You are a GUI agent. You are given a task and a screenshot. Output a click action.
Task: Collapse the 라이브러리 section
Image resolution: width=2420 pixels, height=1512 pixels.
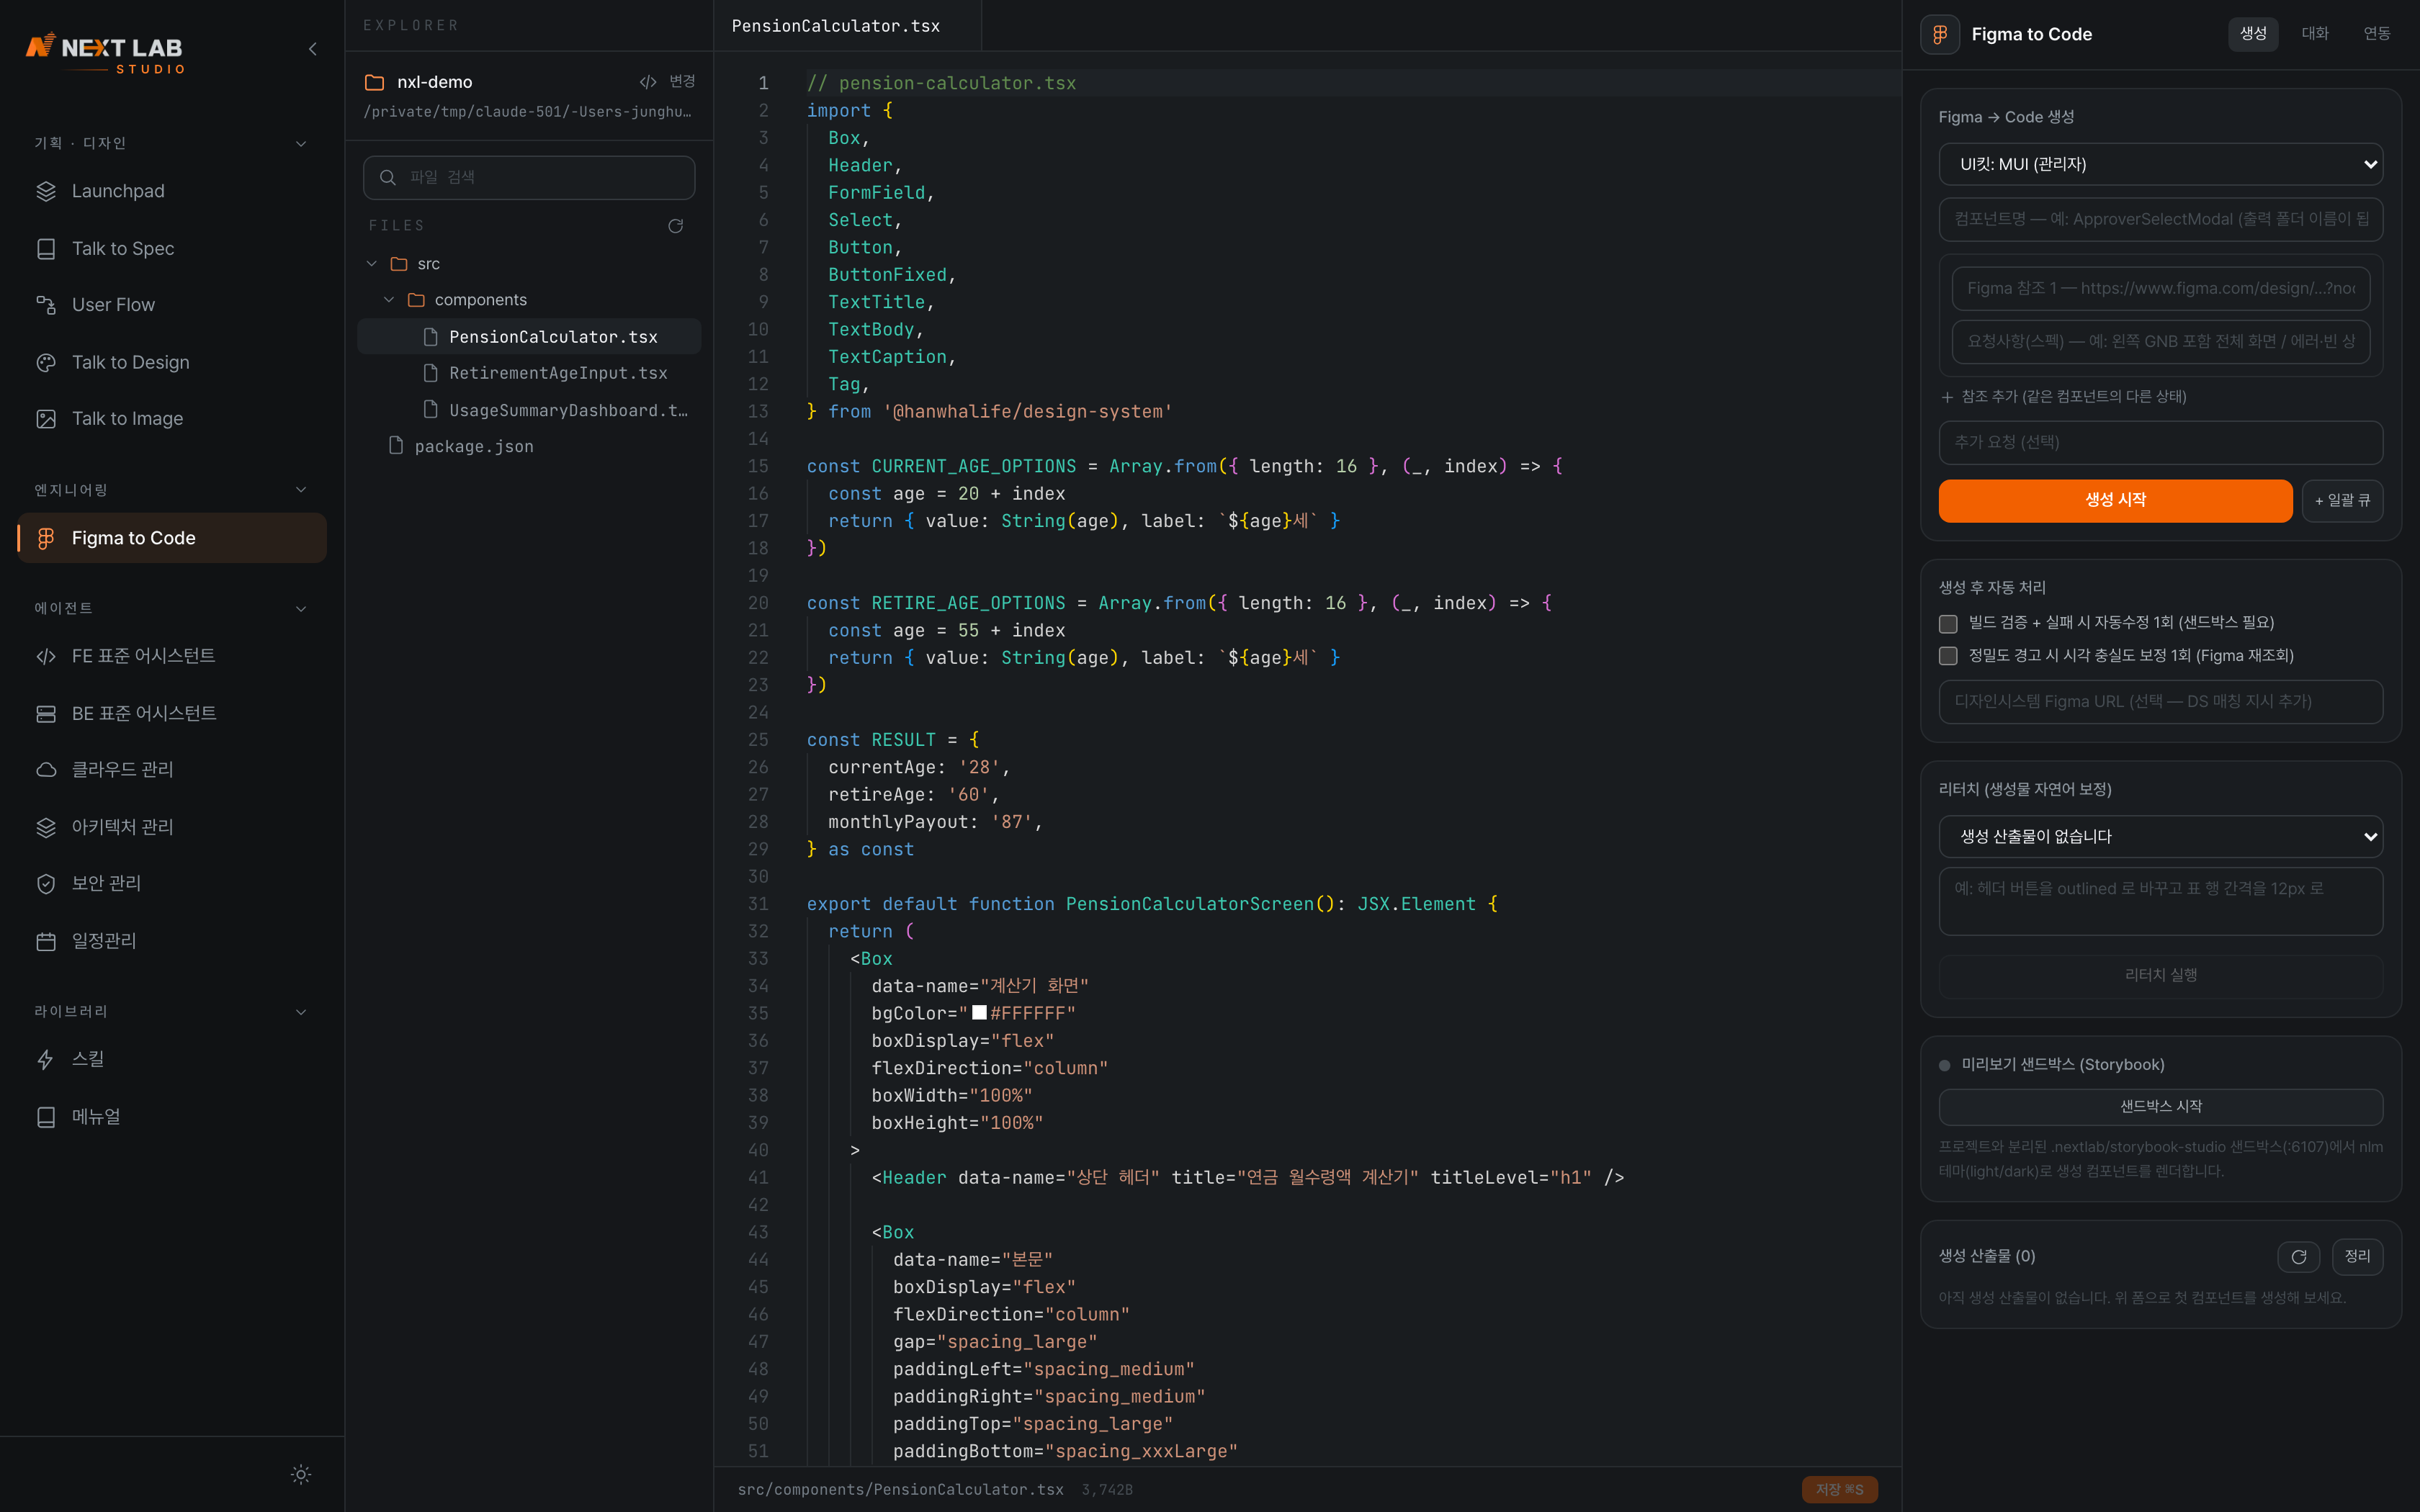tap(301, 1011)
